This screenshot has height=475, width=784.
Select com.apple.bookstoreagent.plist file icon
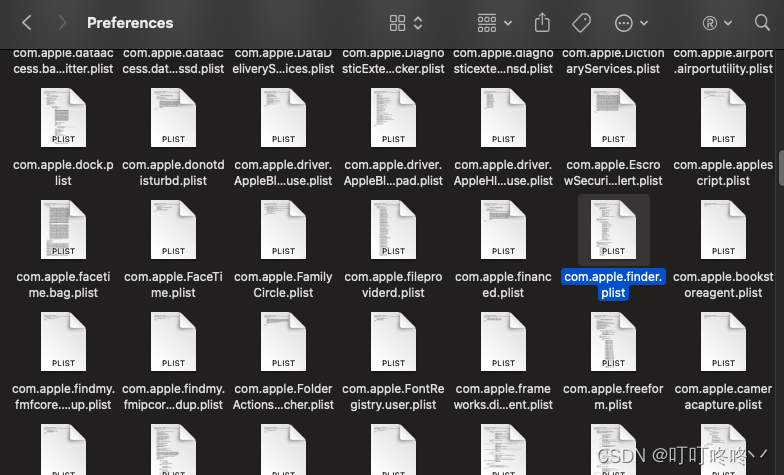pos(723,230)
